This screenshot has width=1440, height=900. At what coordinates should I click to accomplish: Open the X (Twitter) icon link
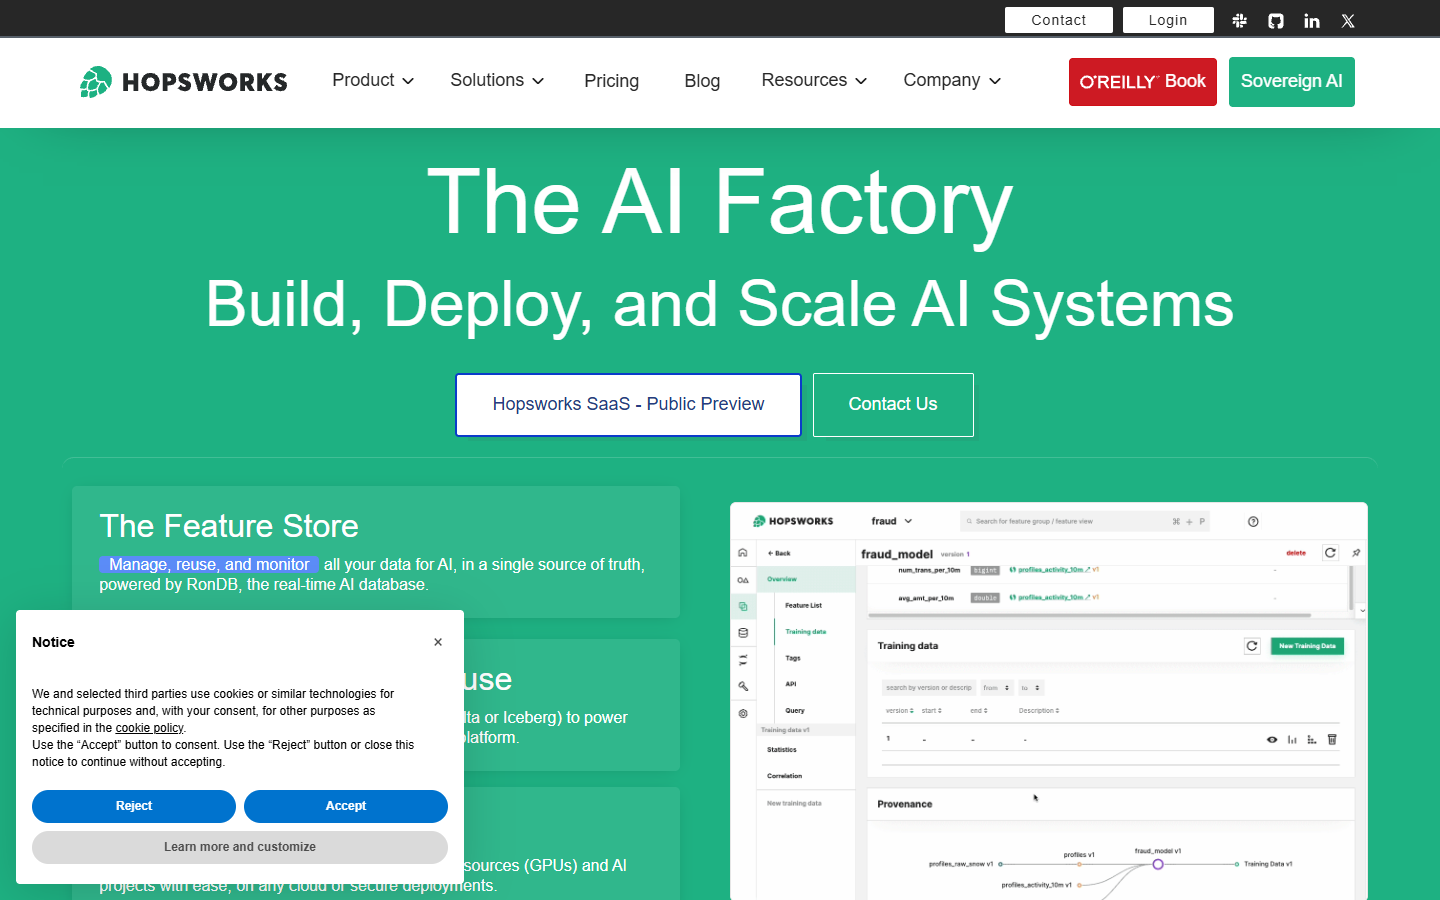pos(1348,20)
